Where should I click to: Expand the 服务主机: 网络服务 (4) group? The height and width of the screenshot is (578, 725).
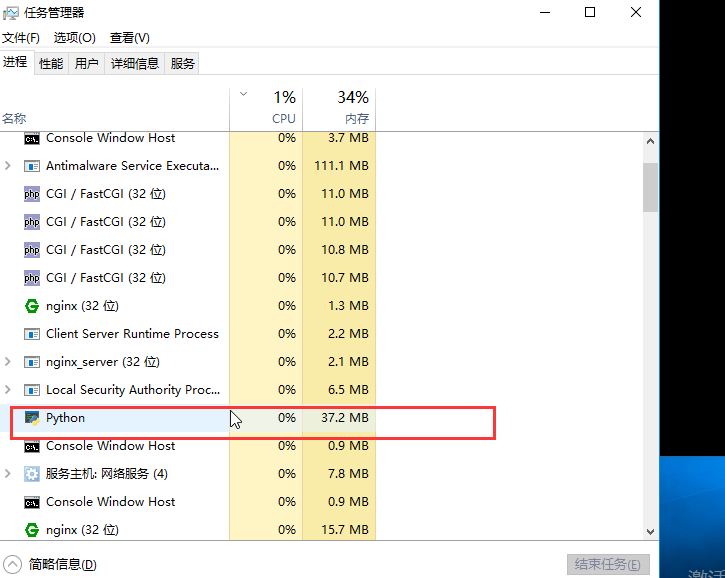pos(7,473)
